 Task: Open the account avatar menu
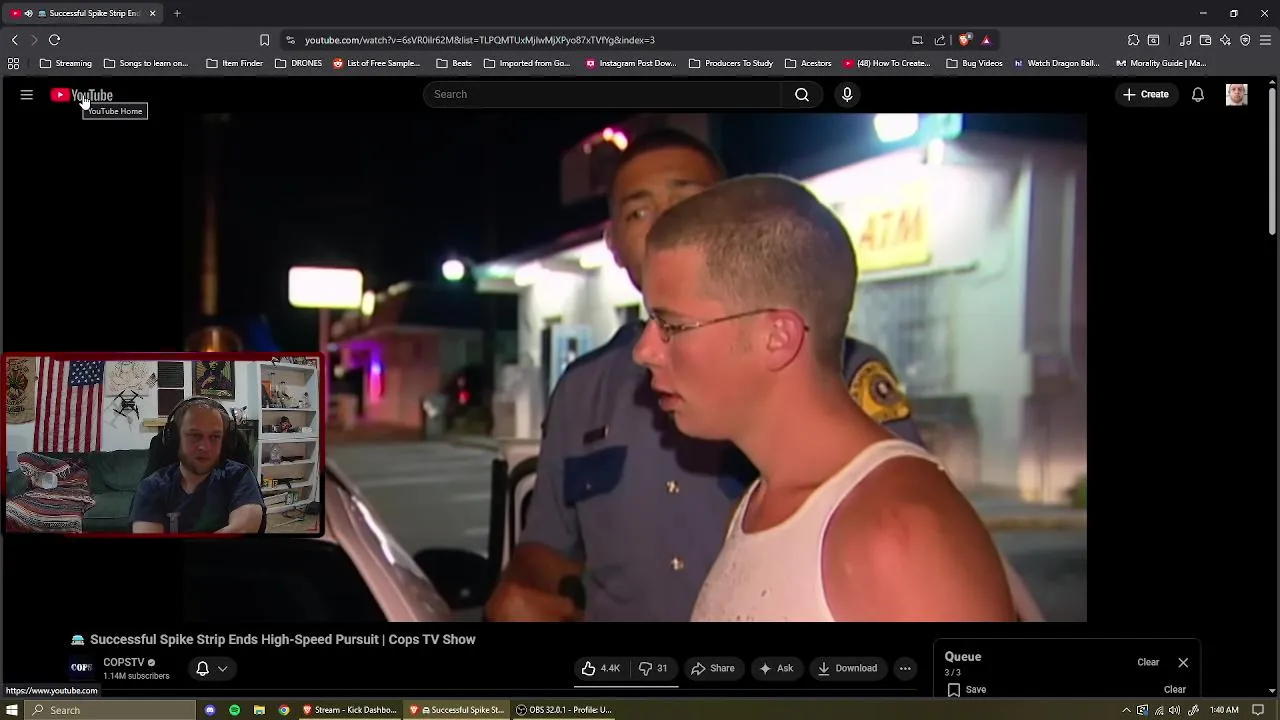1237,94
